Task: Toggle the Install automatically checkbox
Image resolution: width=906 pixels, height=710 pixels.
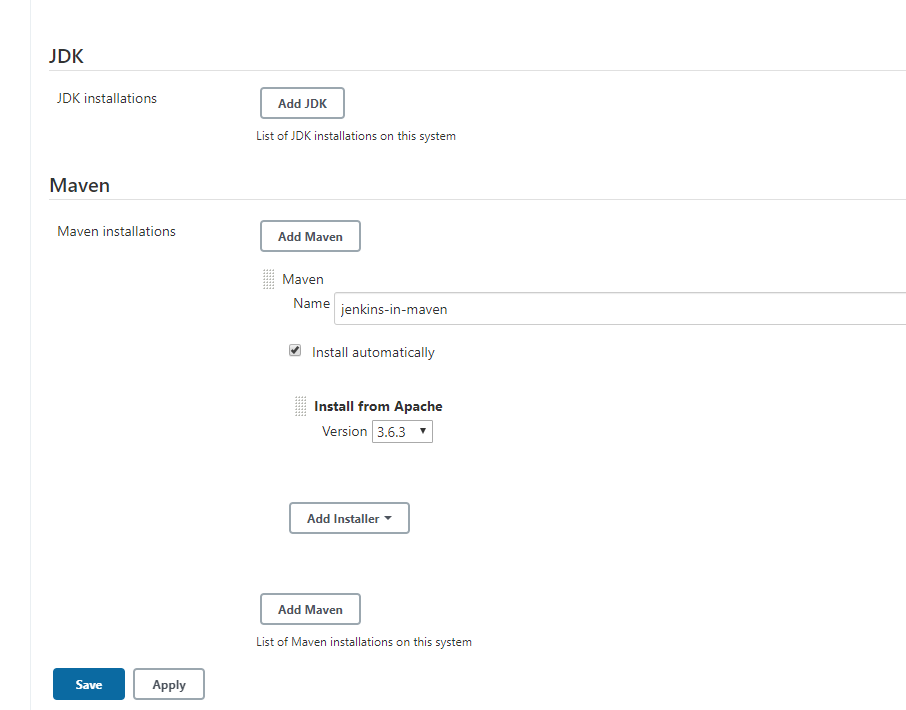Action: coord(295,351)
